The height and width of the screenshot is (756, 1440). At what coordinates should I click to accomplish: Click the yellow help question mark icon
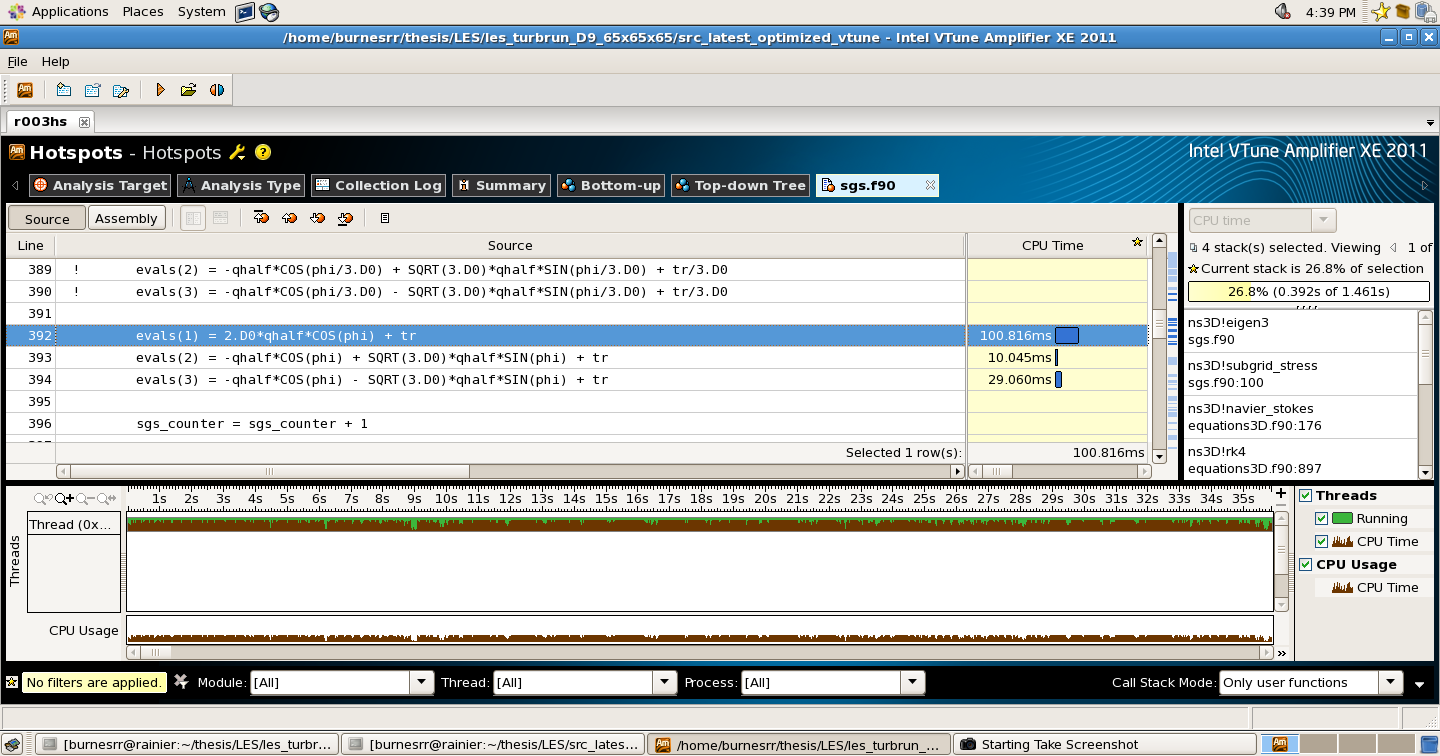[263, 153]
